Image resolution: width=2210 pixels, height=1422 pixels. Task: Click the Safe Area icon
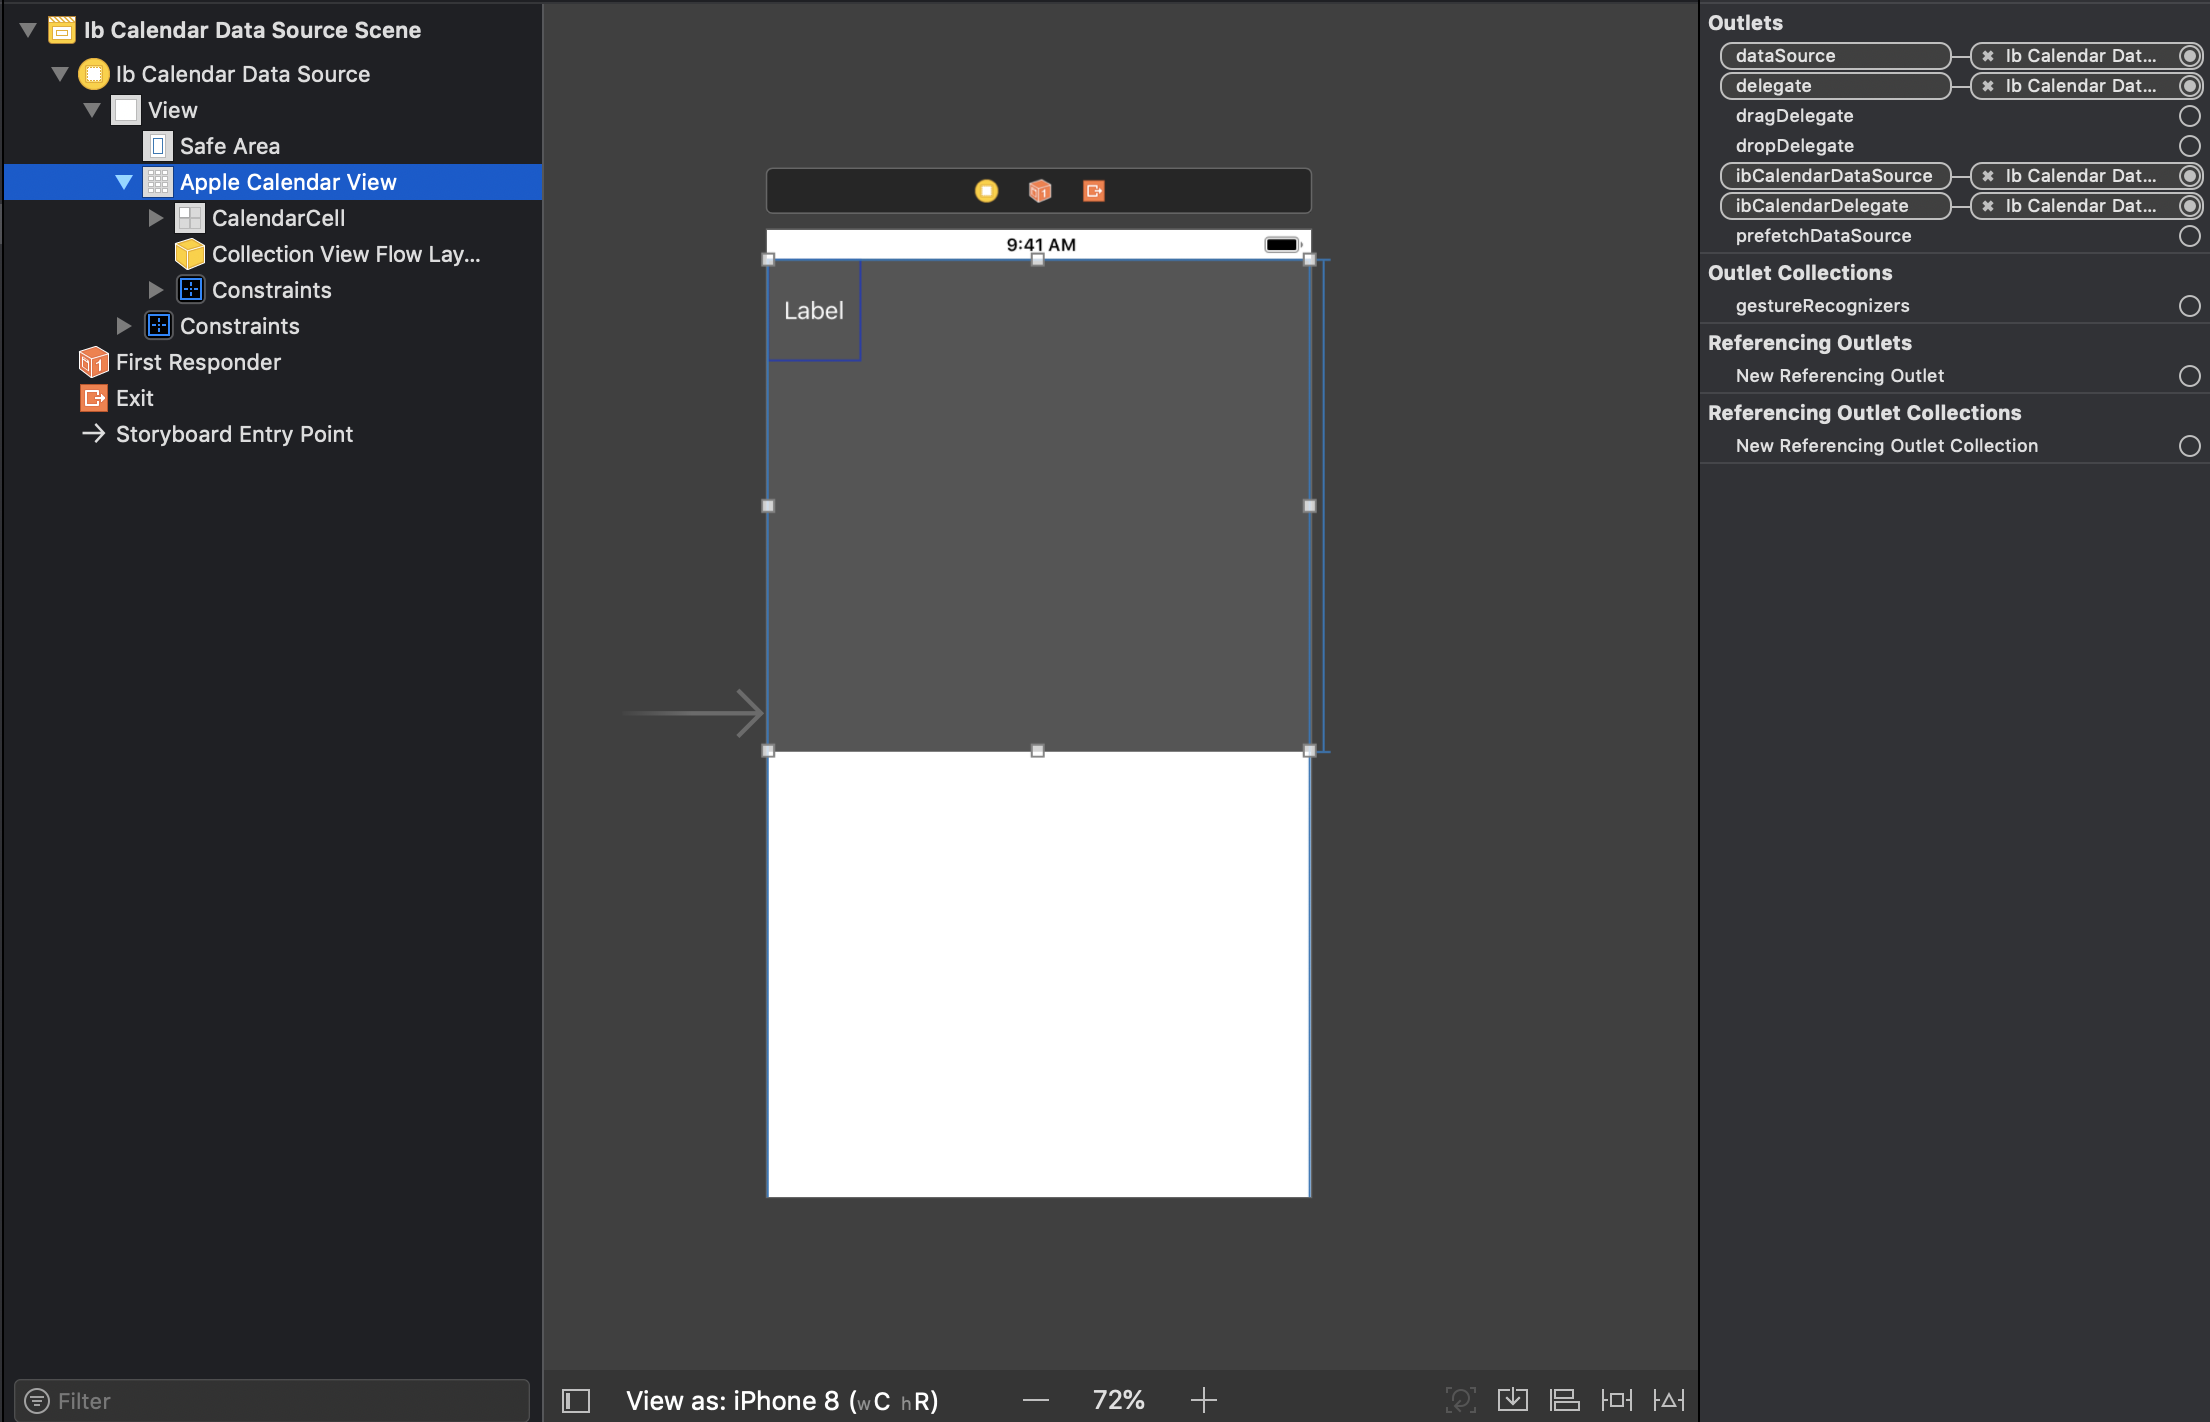click(158, 146)
